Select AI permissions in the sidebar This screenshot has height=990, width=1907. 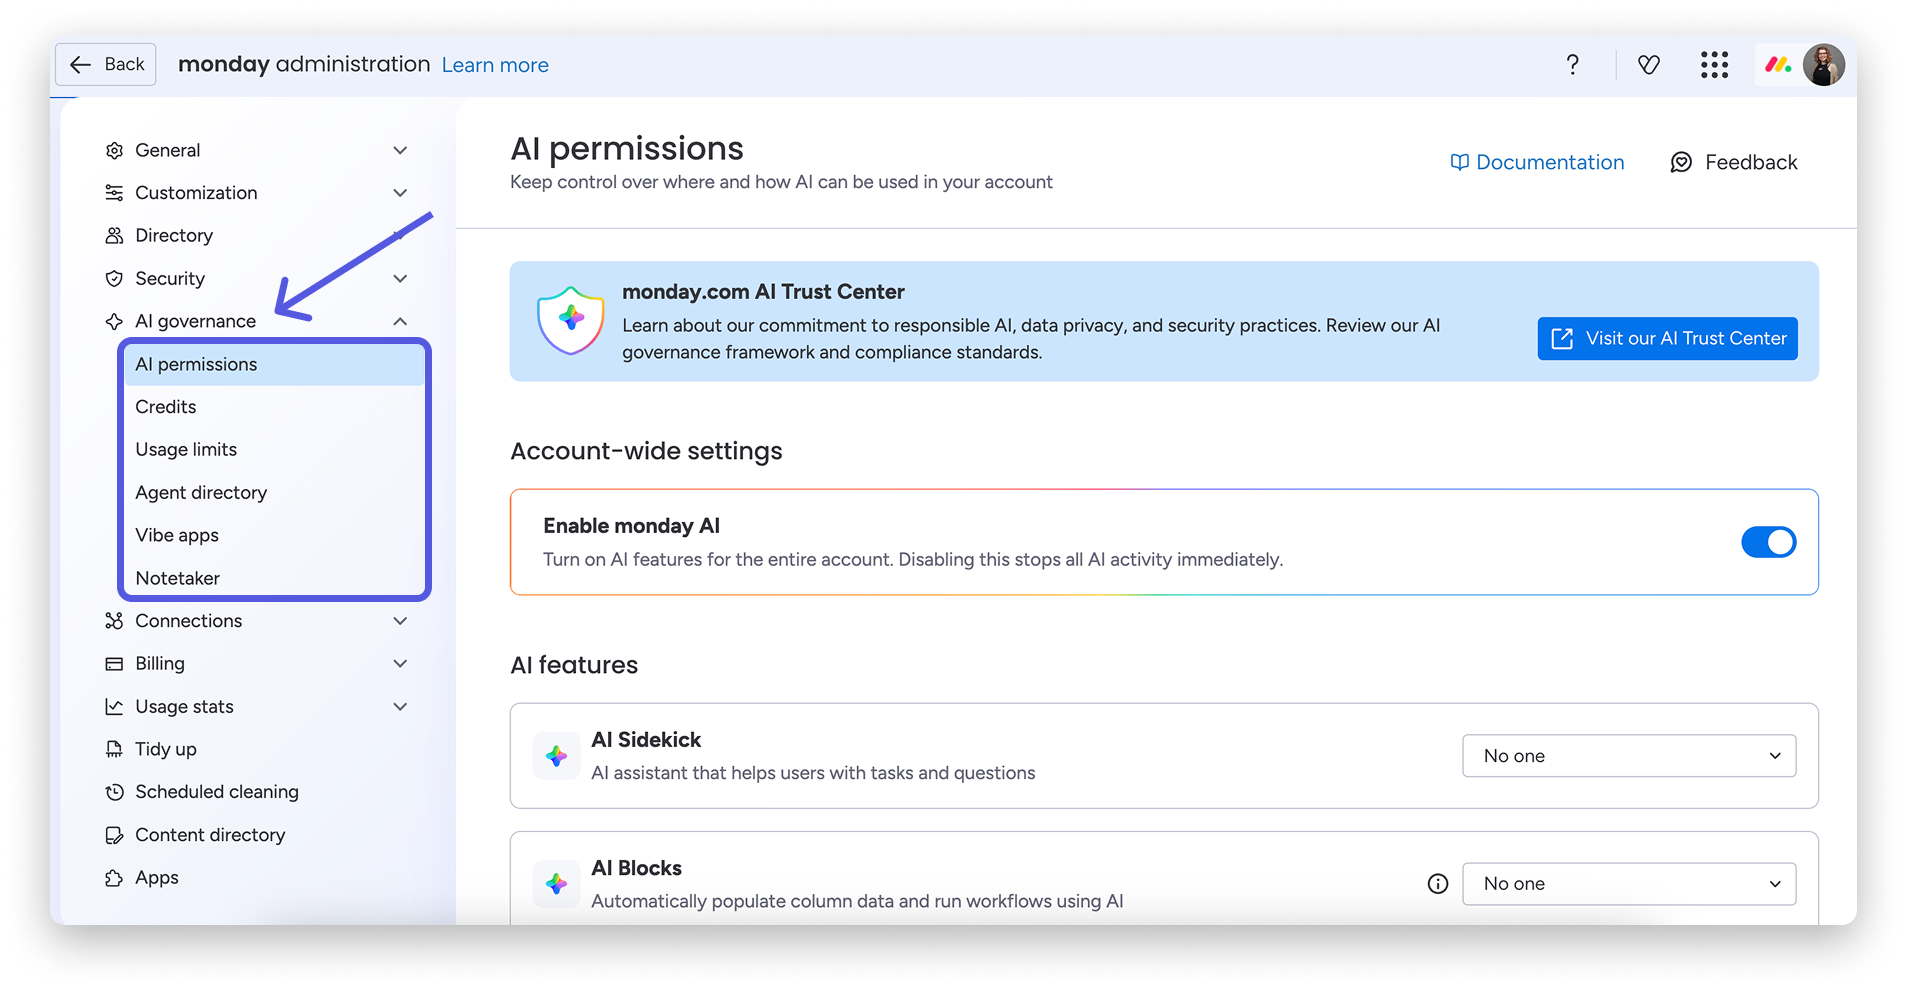click(274, 365)
